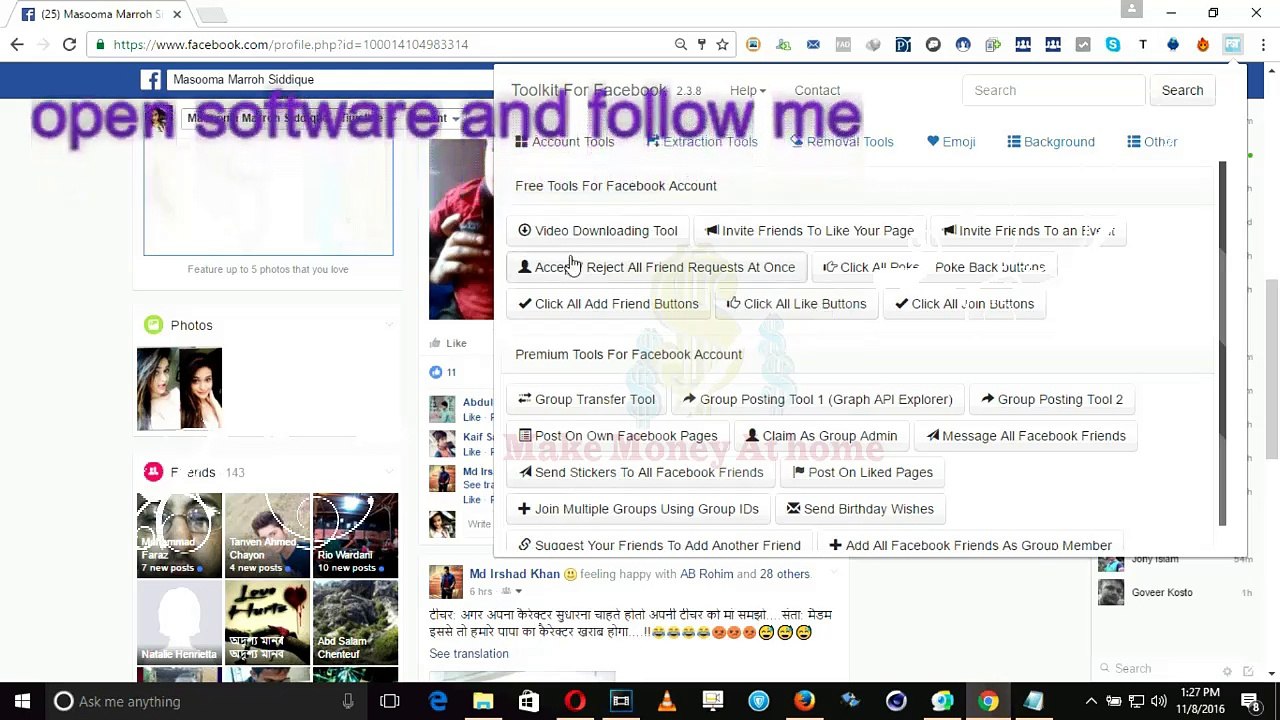The height and width of the screenshot is (720, 1280).
Task: Click the zoom magnifier icon in address bar
Action: pyautogui.click(x=681, y=44)
